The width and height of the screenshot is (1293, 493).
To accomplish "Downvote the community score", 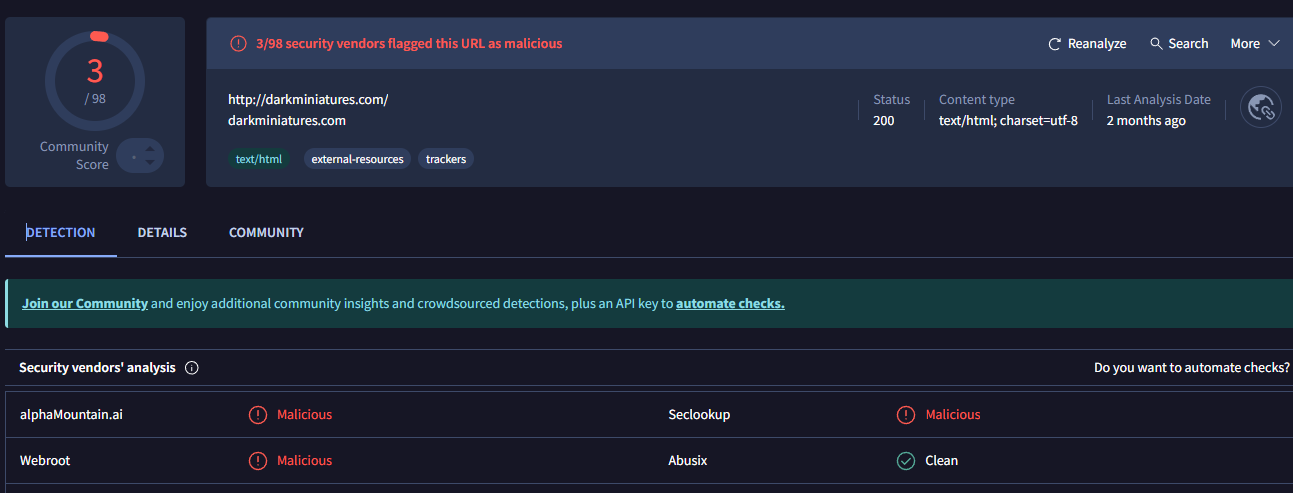I will pyautogui.click(x=150, y=162).
